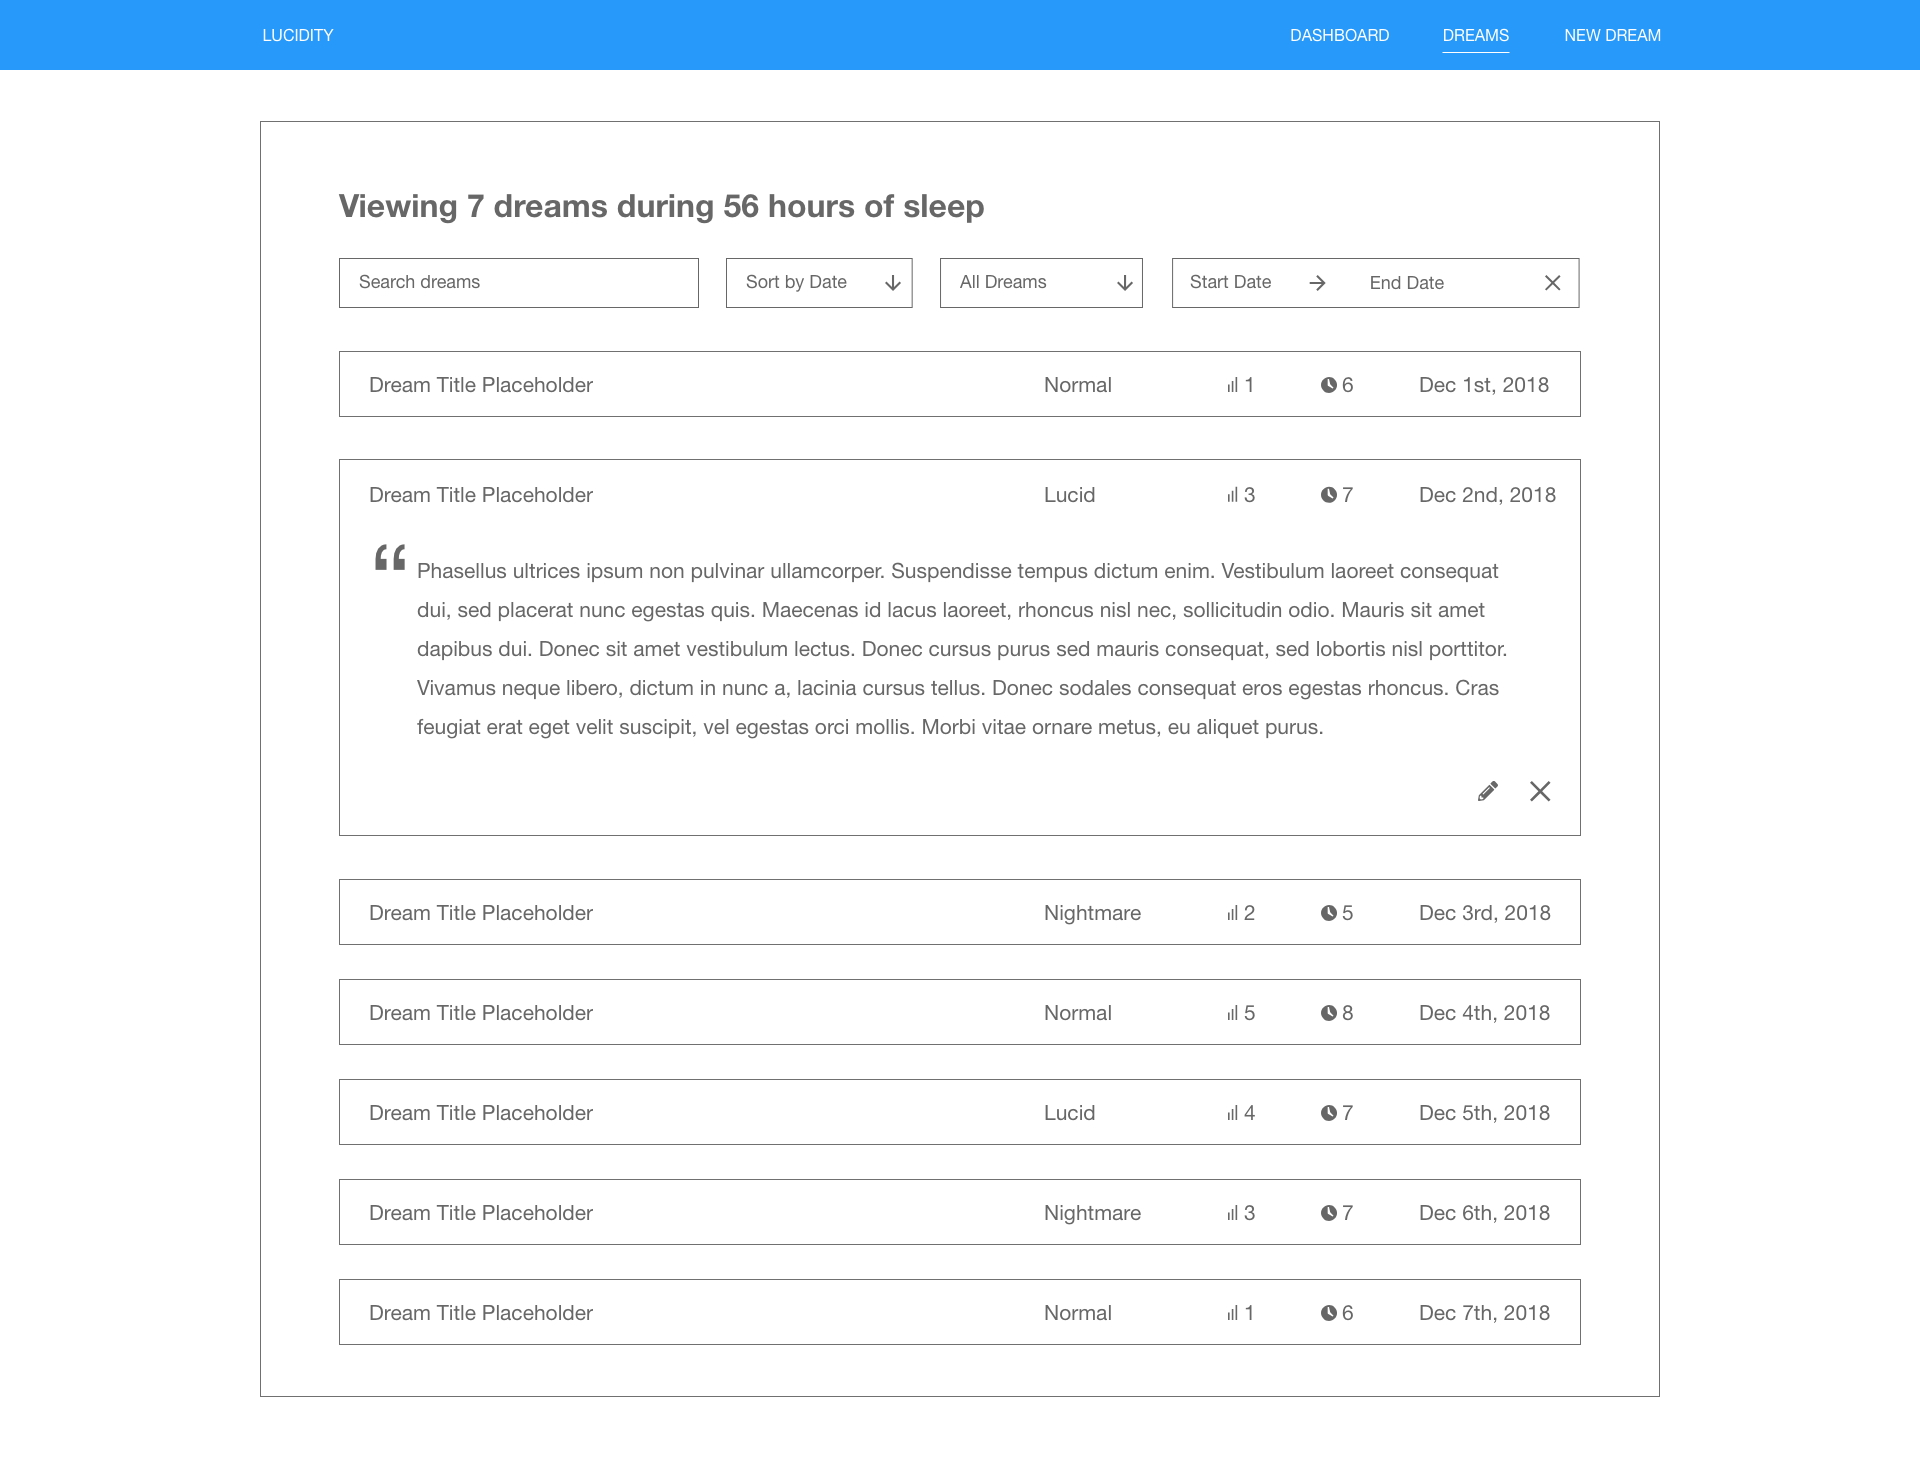The width and height of the screenshot is (1920, 1458).
Task: Focus the Search dreams field
Action: [x=518, y=283]
